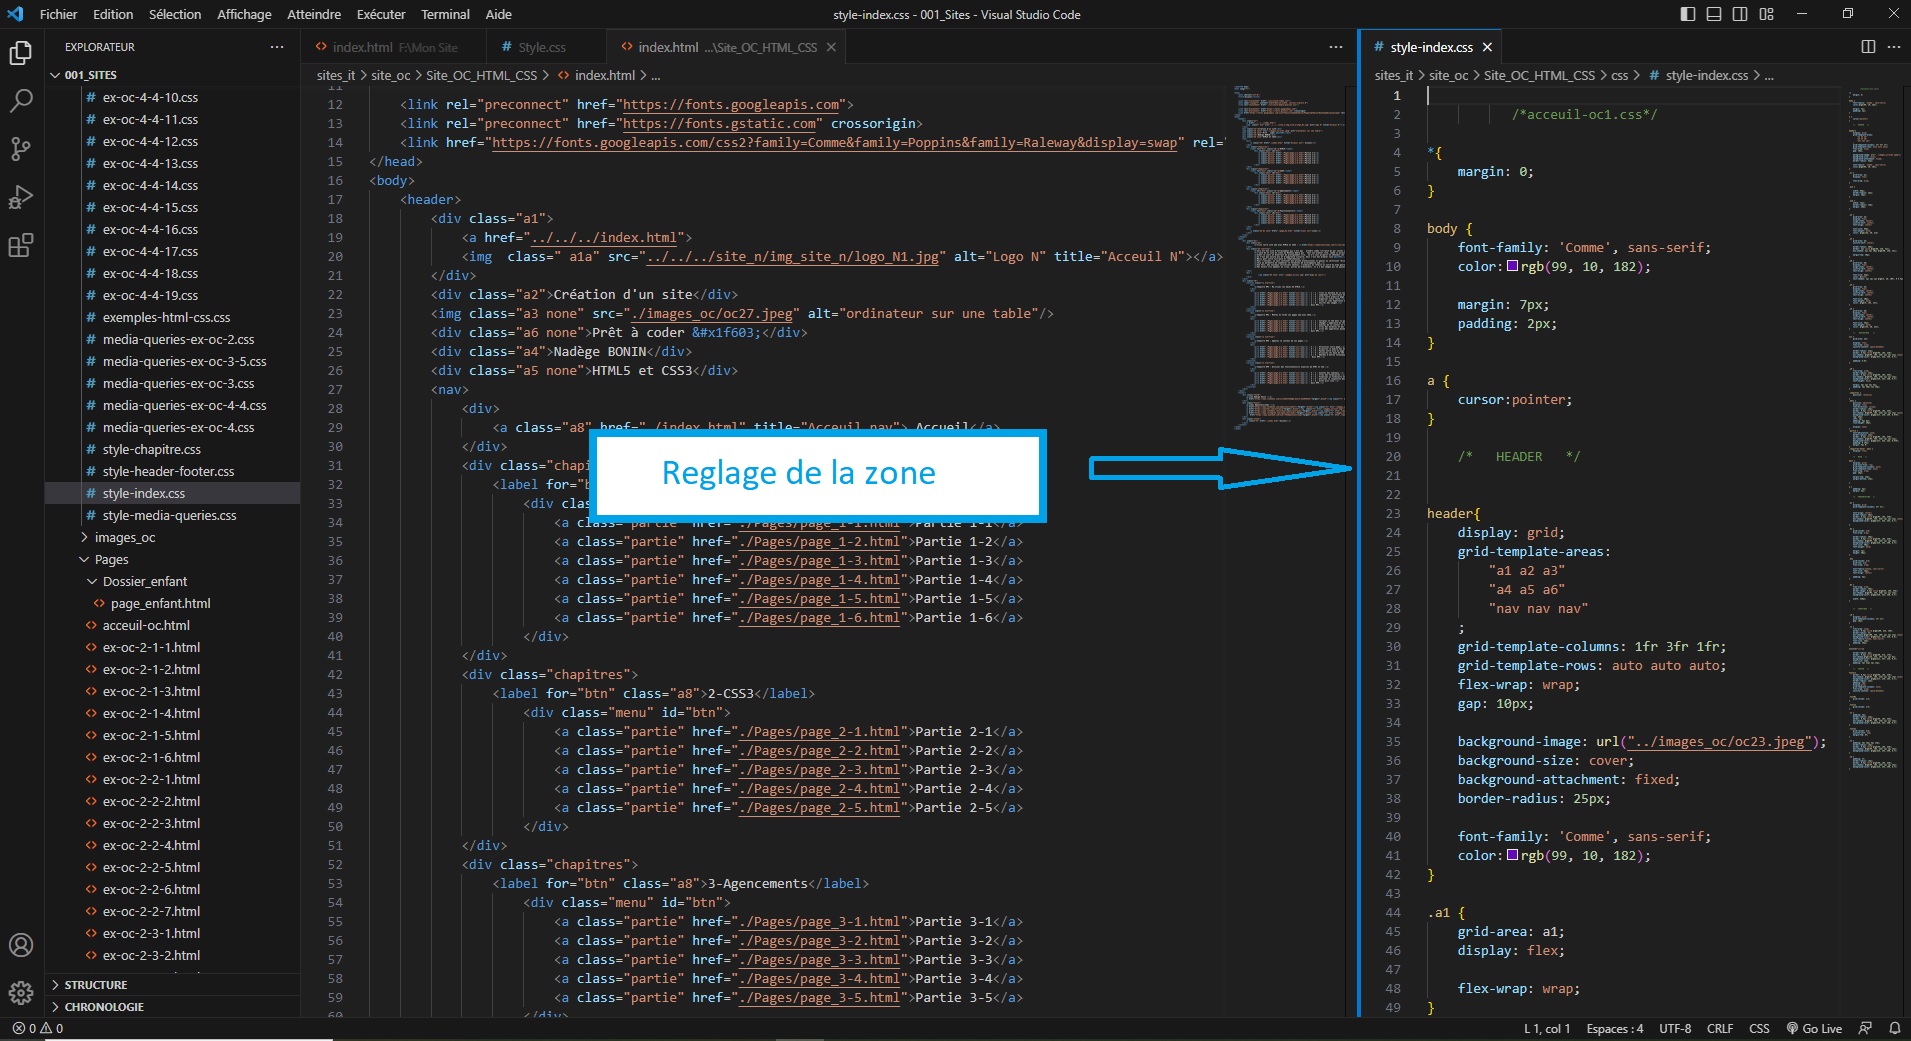
Task: Open the notifications bell in status bar
Action: (1894, 1028)
